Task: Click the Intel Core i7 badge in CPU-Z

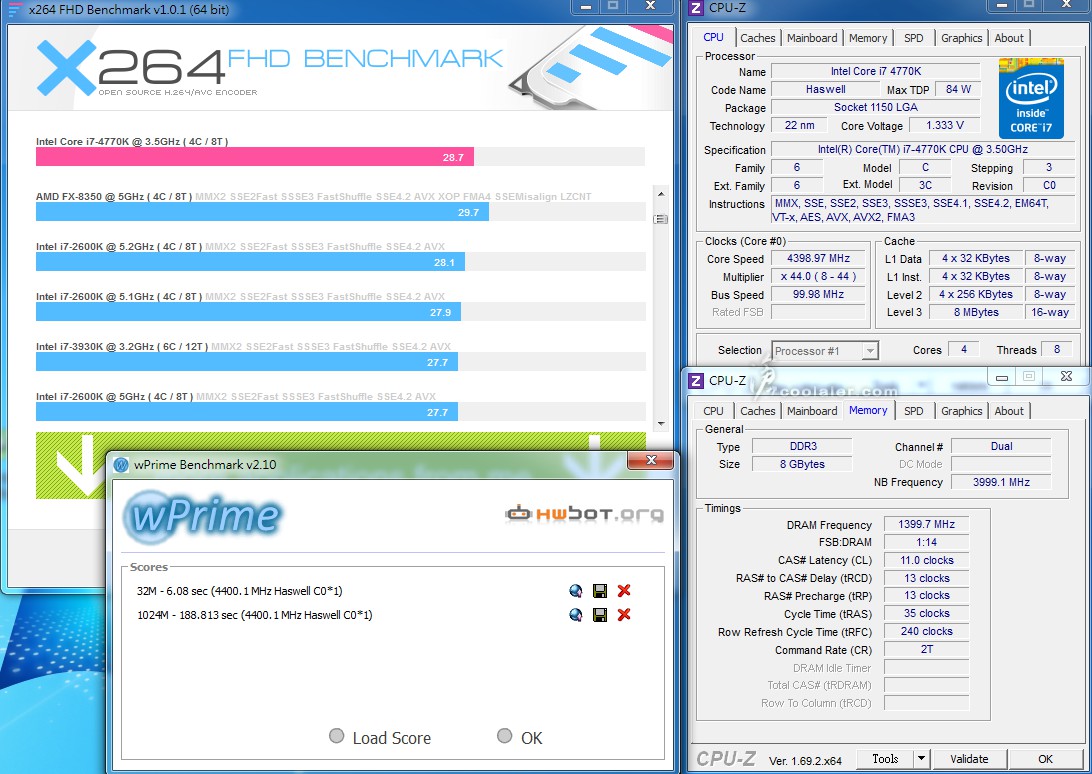Action: pyautogui.click(x=1031, y=99)
